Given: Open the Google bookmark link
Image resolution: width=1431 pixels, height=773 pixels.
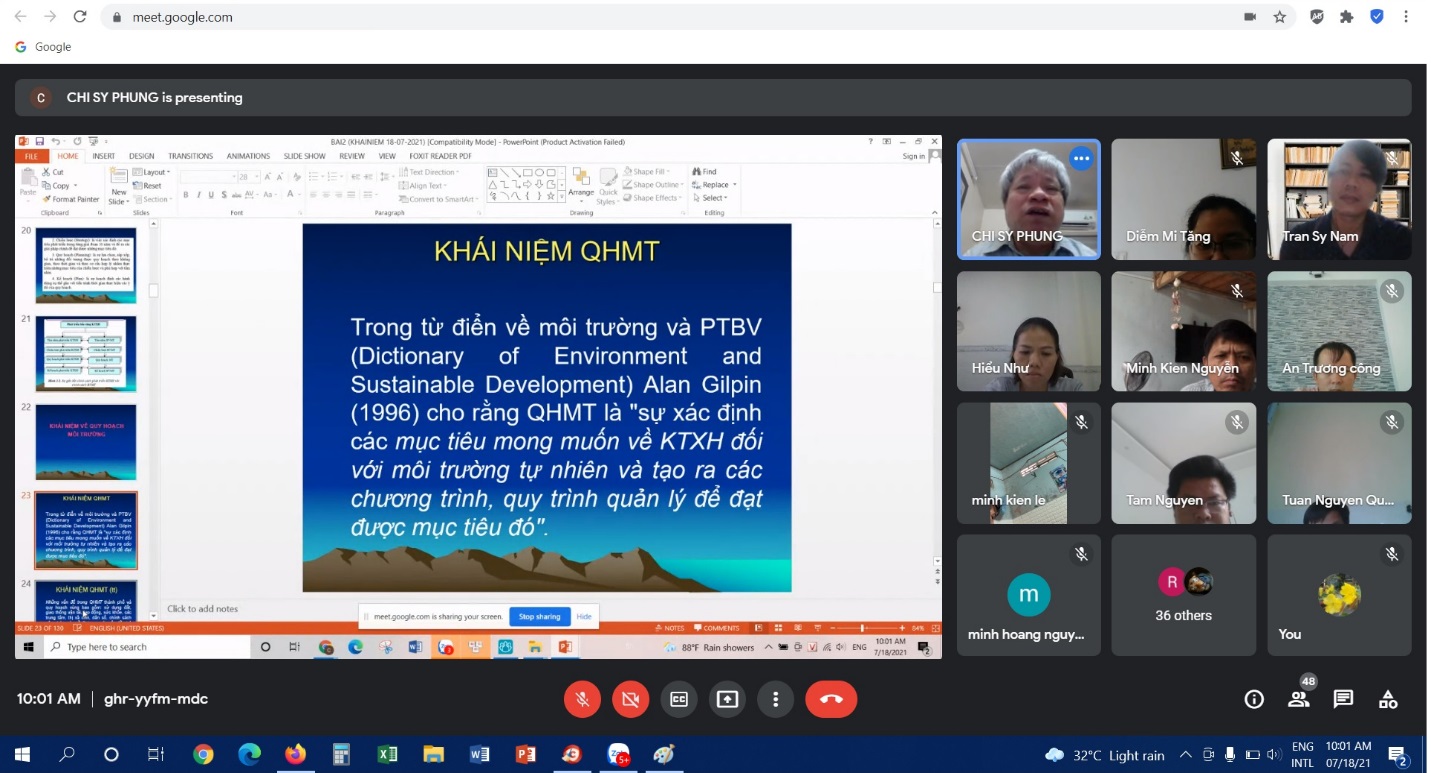Looking at the screenshot, I should (43, 47).
